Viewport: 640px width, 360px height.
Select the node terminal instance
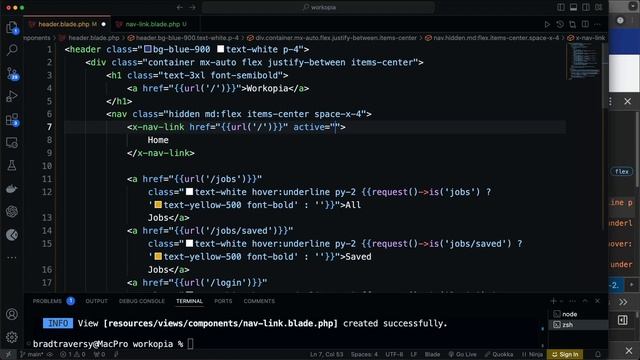pos(569,314)
